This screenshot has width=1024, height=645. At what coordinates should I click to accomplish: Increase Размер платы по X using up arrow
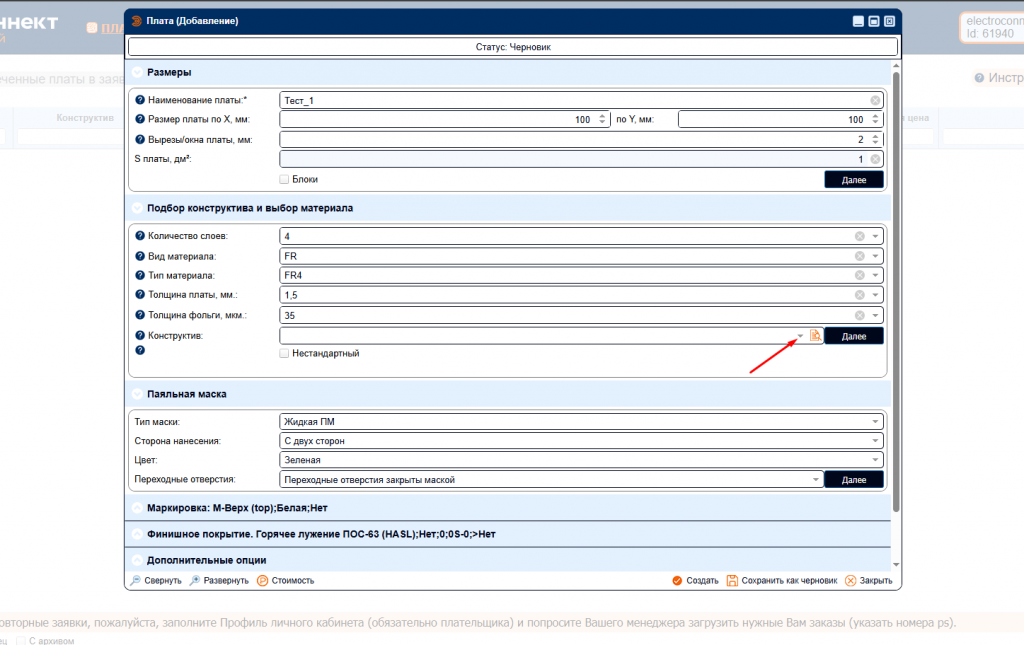pyautogui.click(x=601, y=116)
